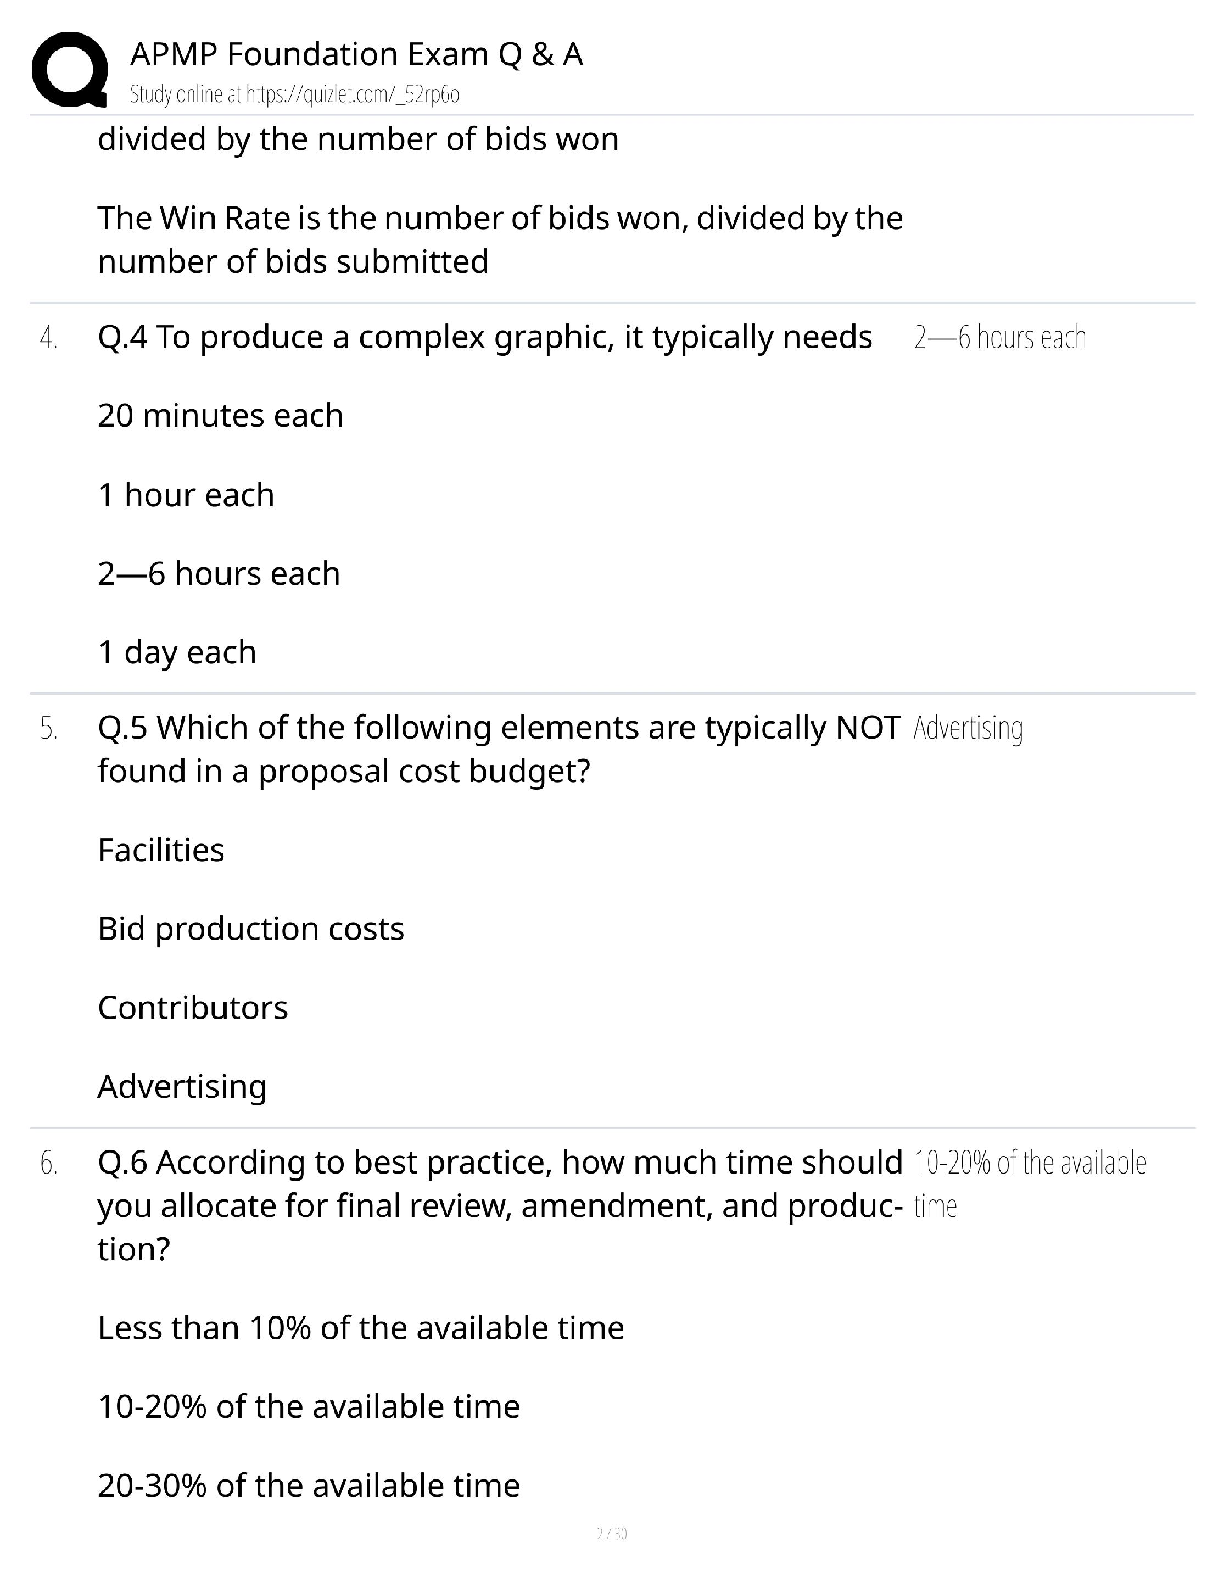Click the 'Advertising' answer beside Q.5

[968, 729]
